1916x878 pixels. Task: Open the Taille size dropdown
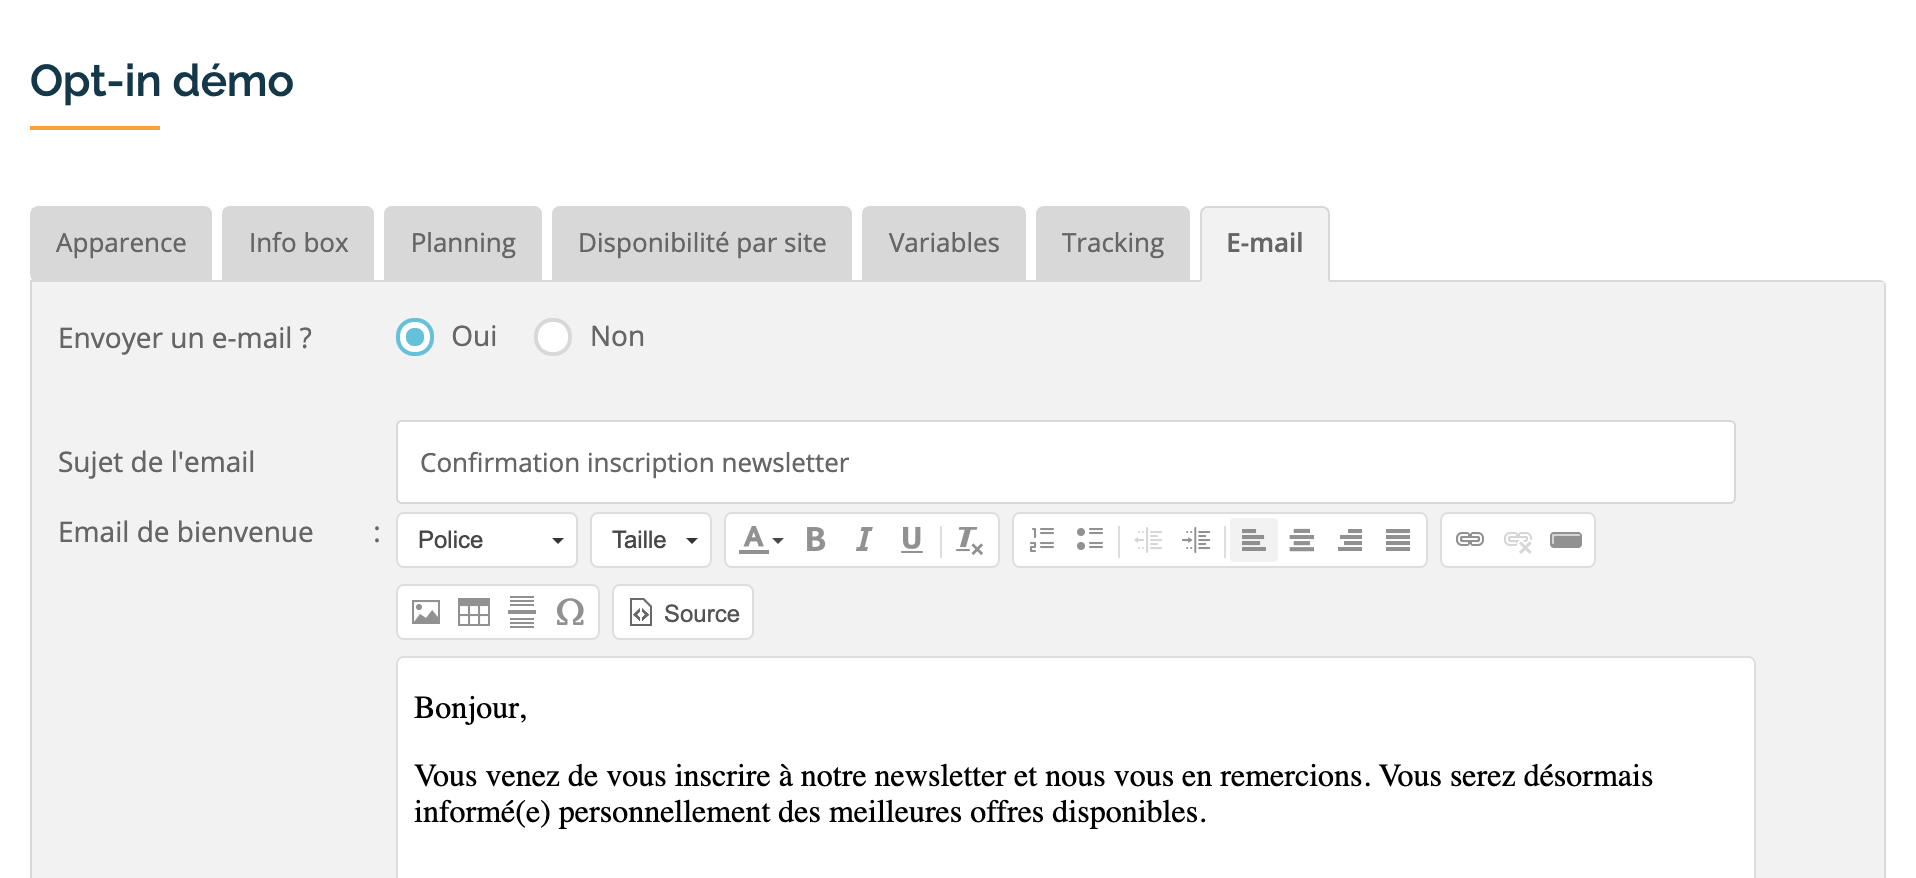[651, 540]
